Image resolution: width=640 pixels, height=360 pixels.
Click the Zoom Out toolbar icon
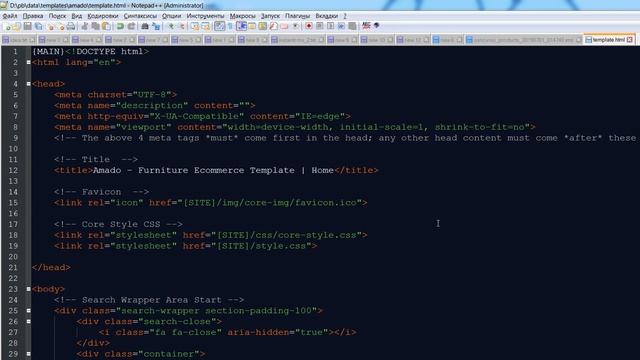182,27
